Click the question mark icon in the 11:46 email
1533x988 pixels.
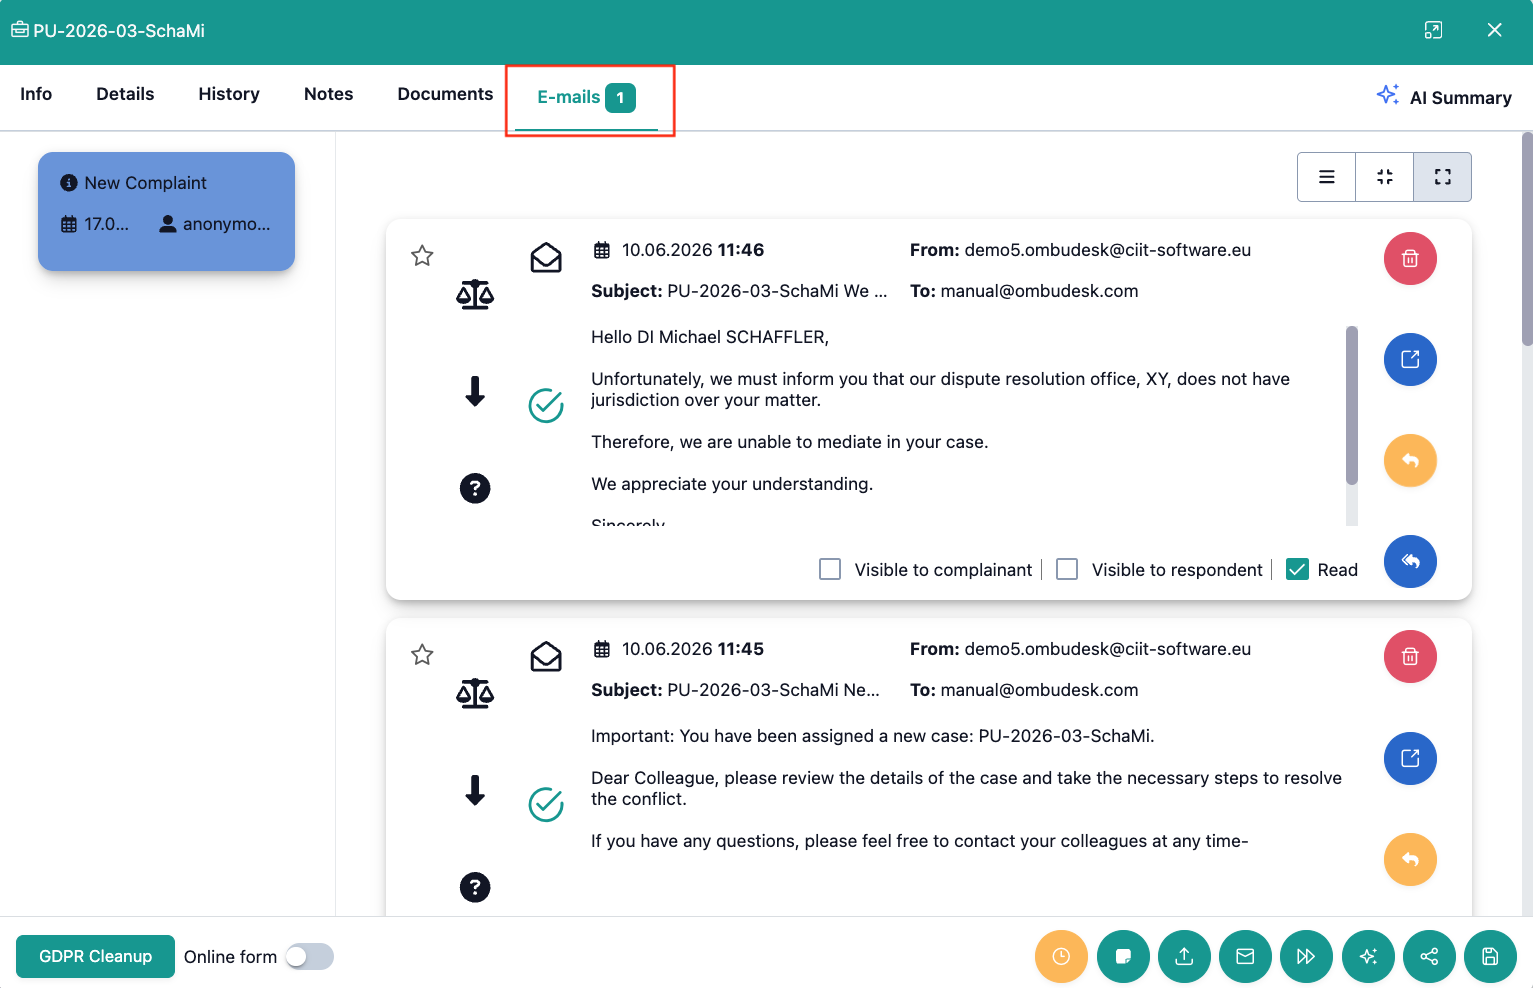coord(475,488)
